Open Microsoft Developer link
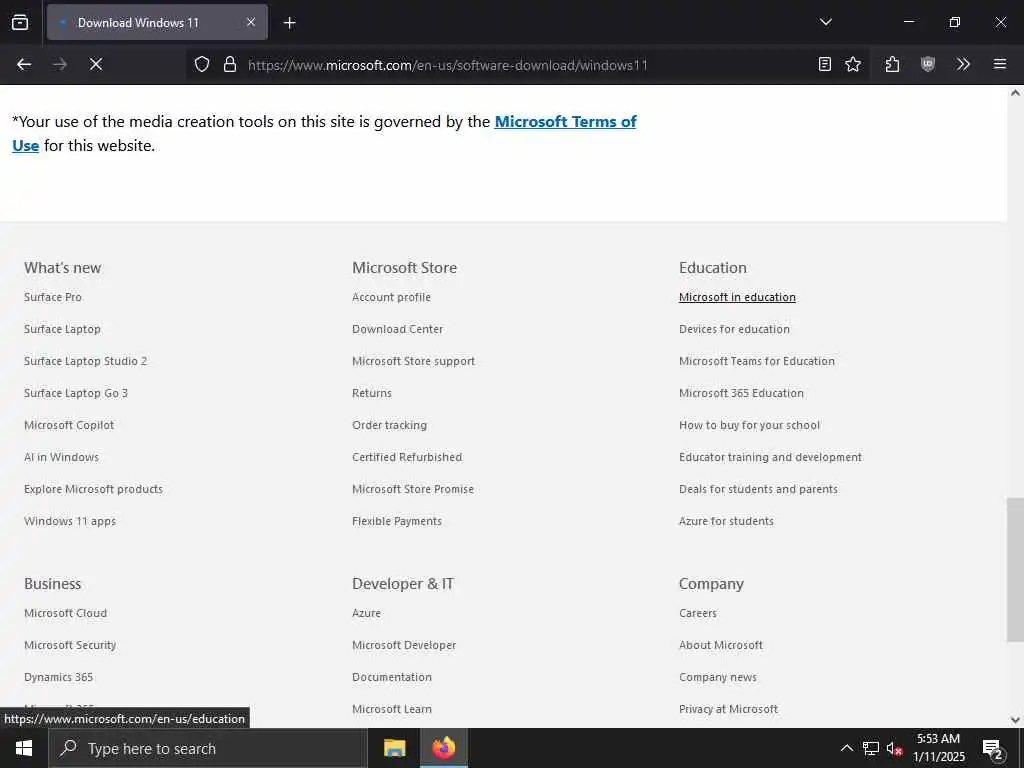Viewport: 1024px width, 768px height. [x=404, y=645]
